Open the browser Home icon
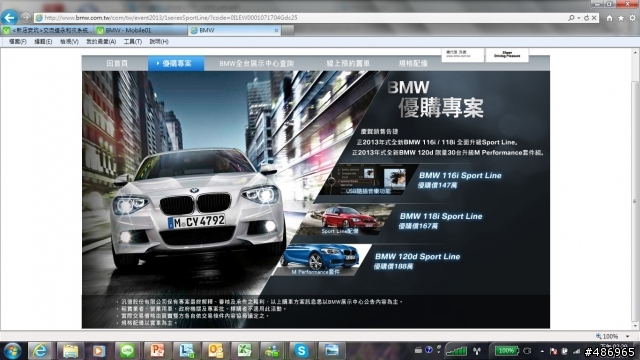 pyautogui.click(x=609, y=18)
